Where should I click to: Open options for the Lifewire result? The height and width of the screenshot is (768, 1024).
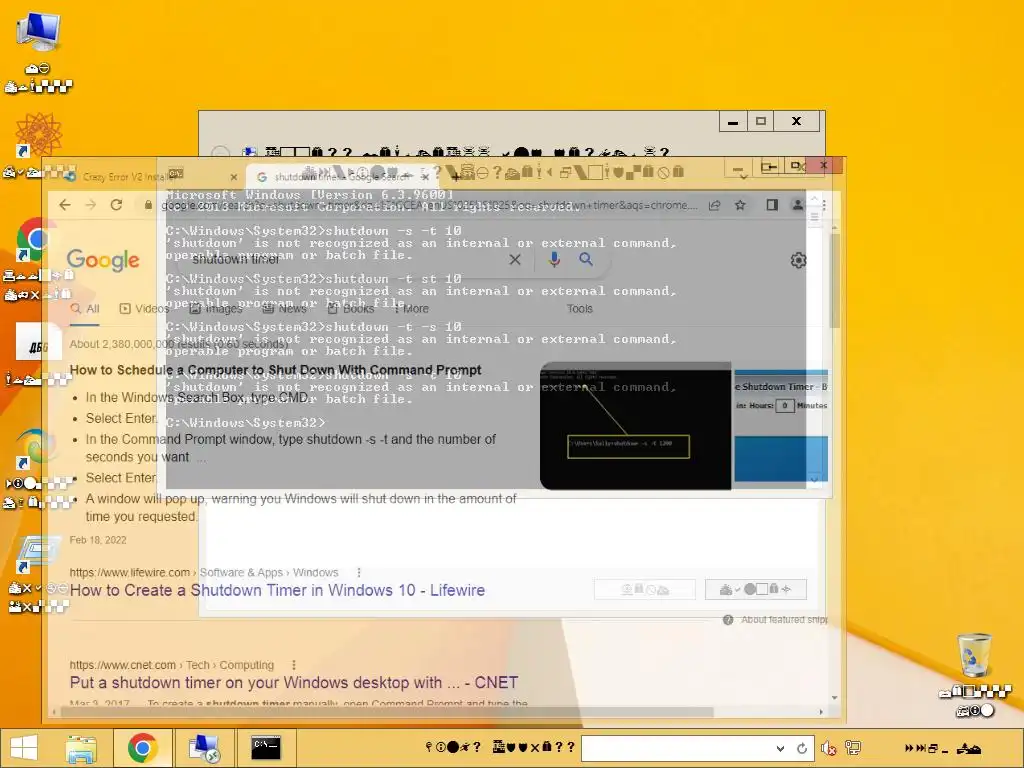(x=359, y=573)
